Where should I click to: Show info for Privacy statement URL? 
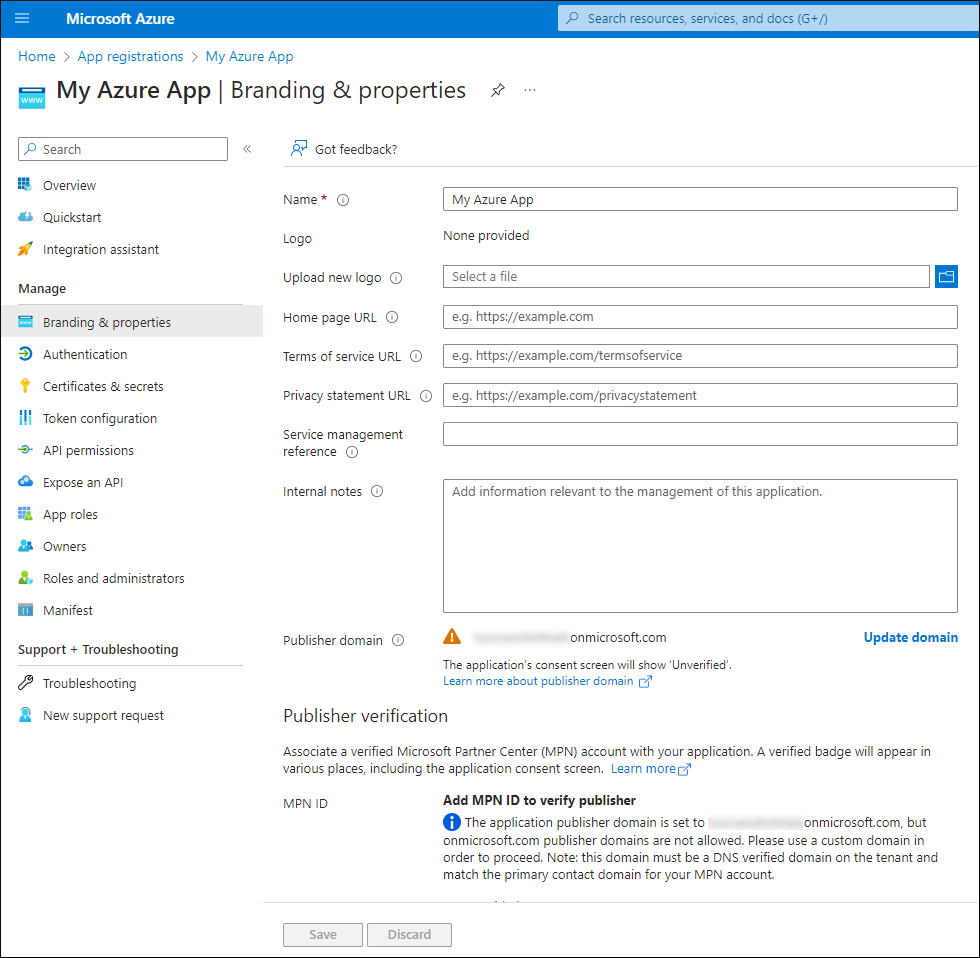426,396
